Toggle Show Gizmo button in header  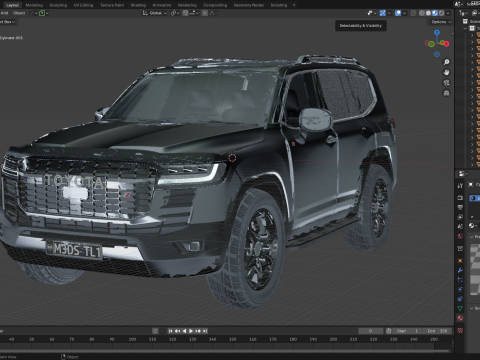coord(383,13)
